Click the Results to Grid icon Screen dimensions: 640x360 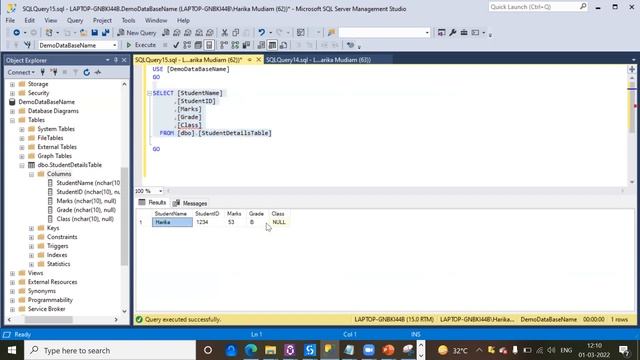(x=272, y=45)
